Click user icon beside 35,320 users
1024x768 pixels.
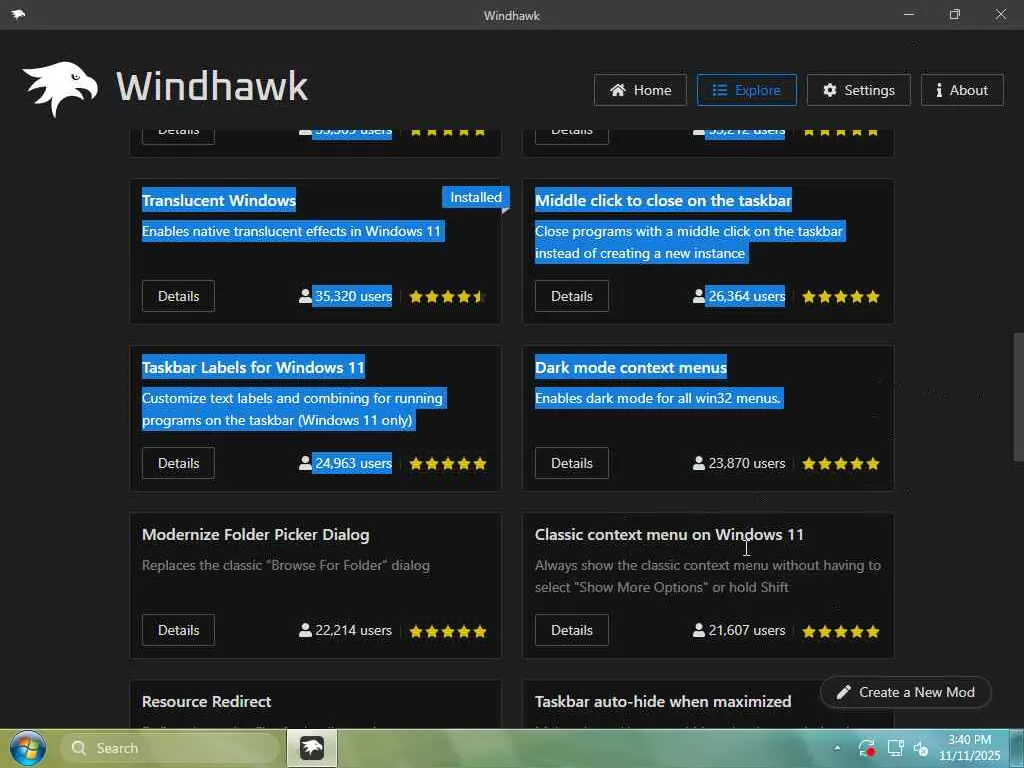pyautogui.click(x=305, y=296)
